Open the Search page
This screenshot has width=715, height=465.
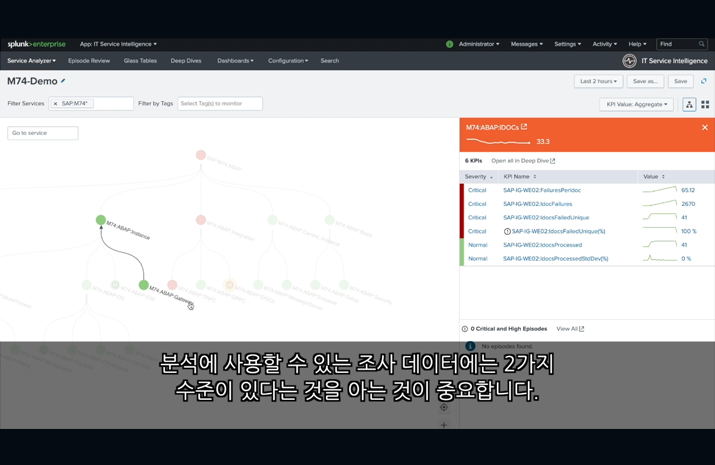(x=330, y=61)
